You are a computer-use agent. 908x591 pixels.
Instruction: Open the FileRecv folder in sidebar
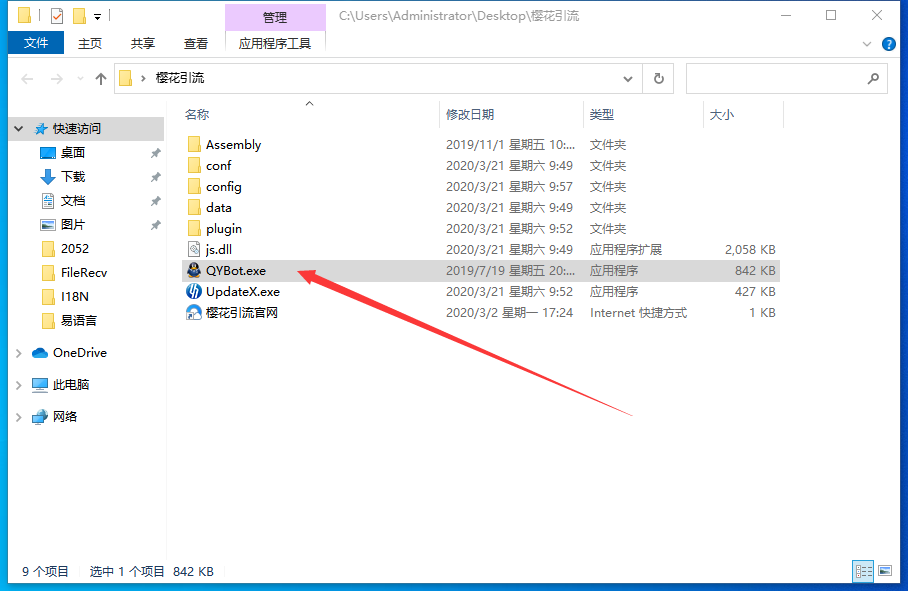(83, 273)
